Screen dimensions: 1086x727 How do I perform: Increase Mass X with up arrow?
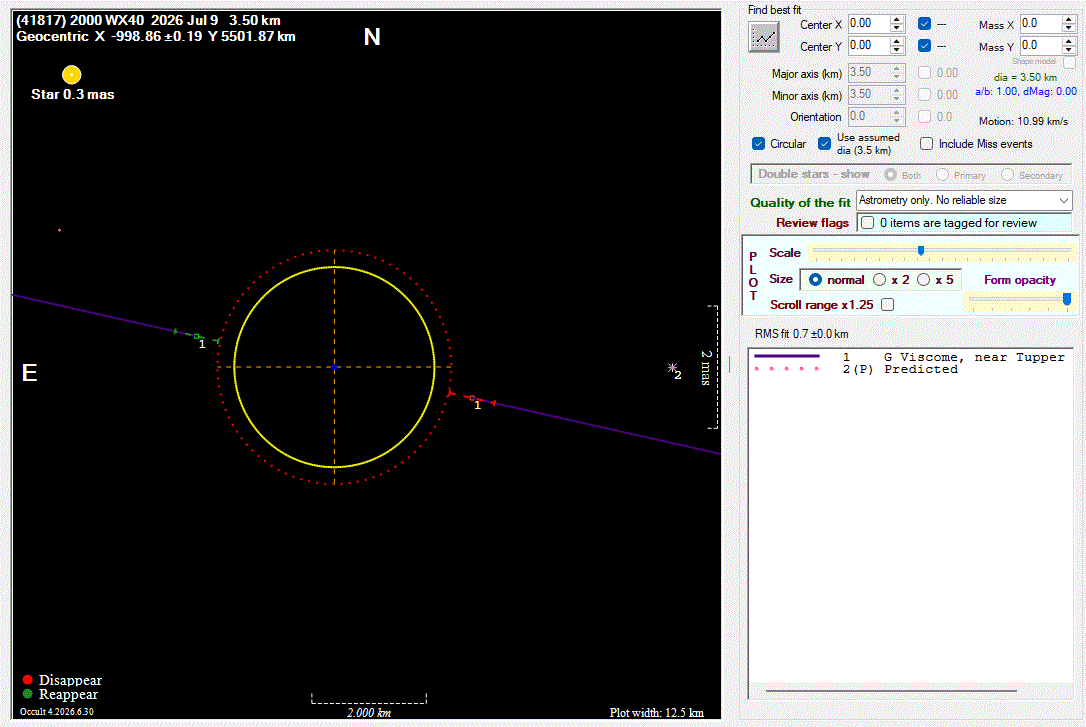(x=1069, y=19)
